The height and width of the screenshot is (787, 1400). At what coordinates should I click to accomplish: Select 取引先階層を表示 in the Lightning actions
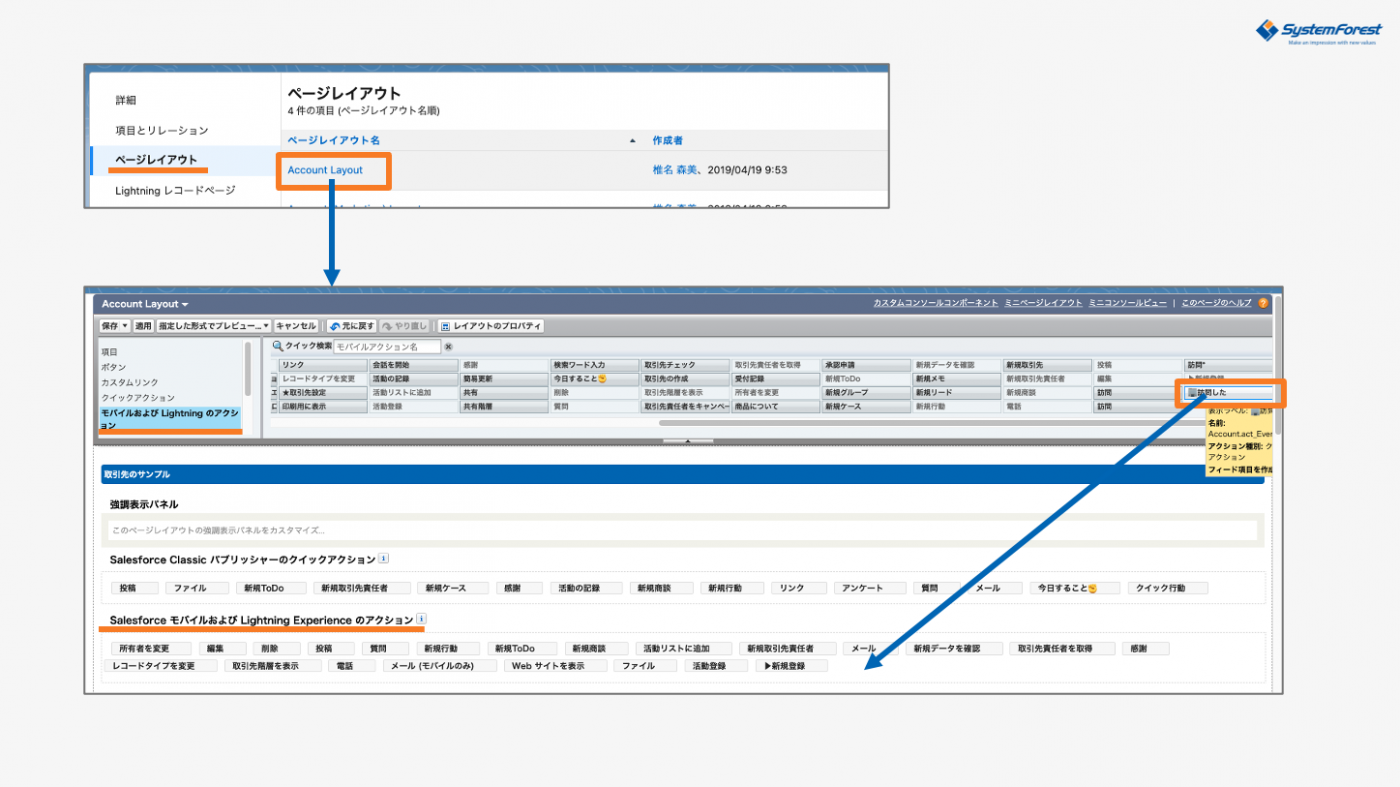273,665
